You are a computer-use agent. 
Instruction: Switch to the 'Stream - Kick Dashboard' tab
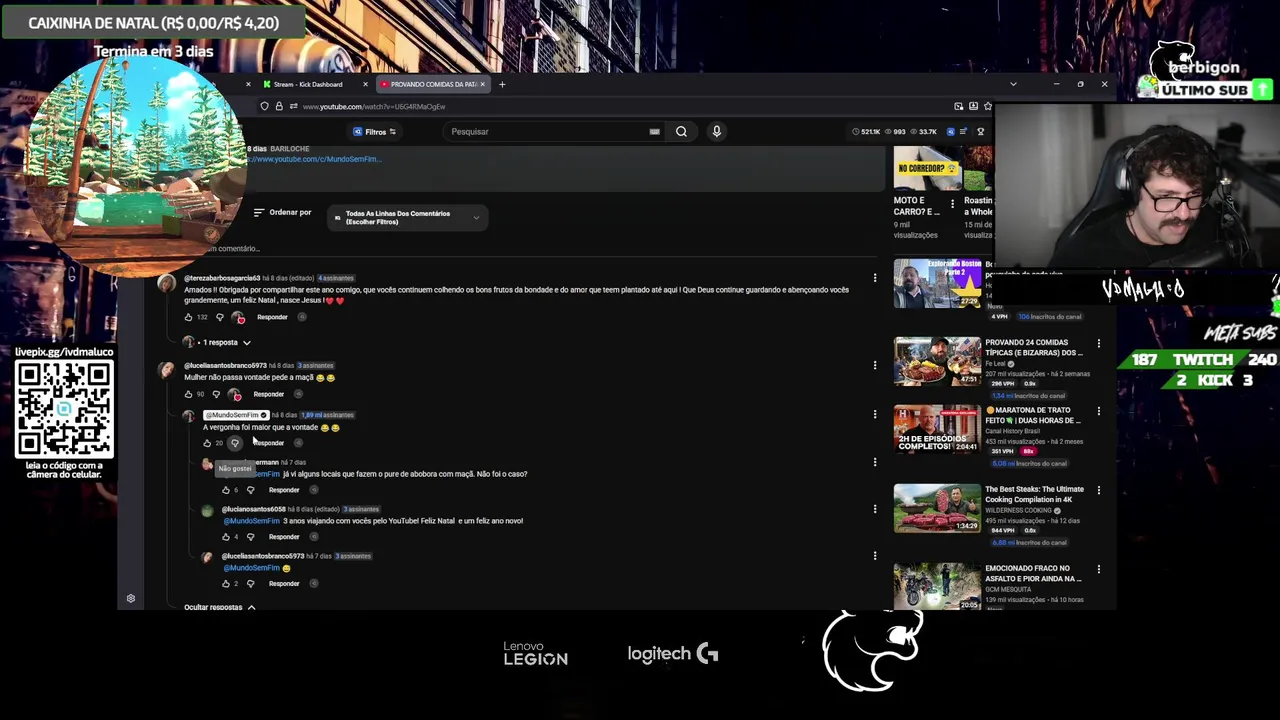(308, 84)
